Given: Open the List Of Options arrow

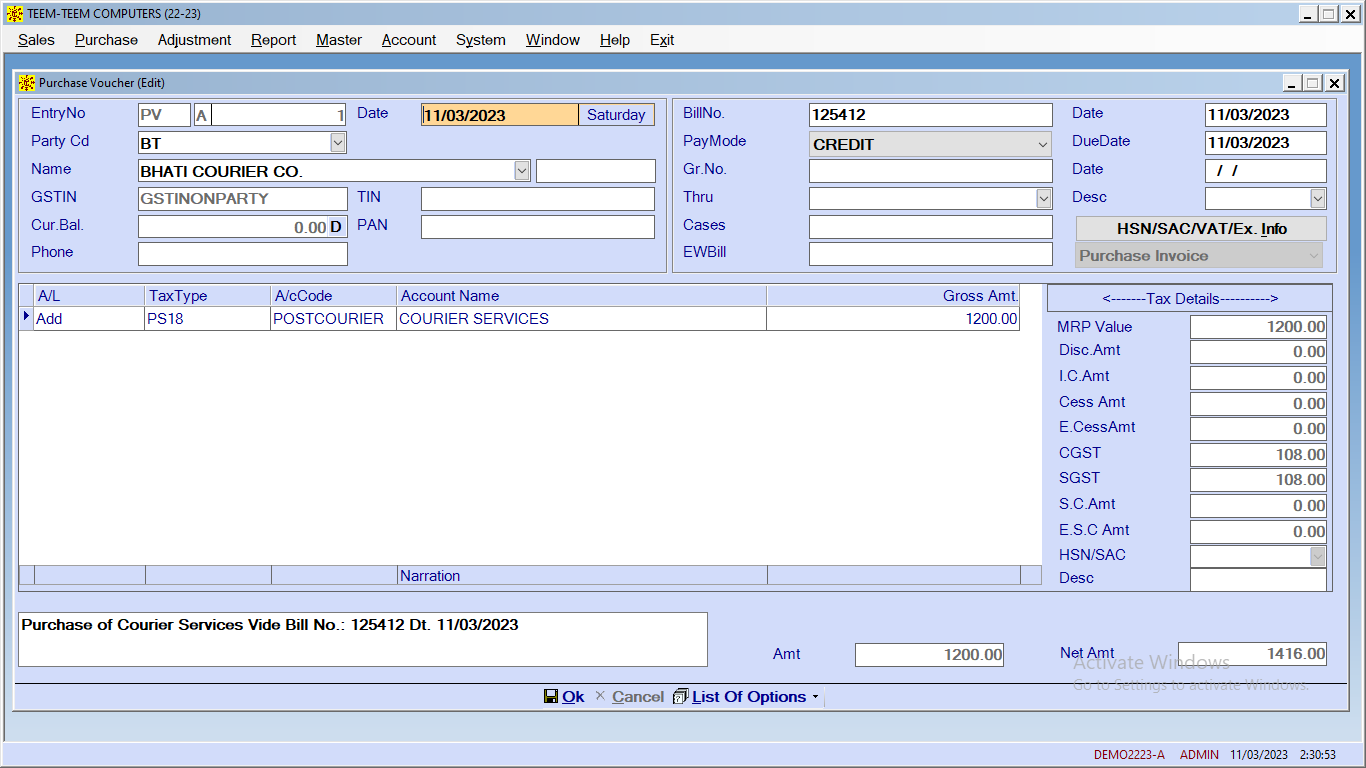Looking at the screenshot, I should pos(816,698).
